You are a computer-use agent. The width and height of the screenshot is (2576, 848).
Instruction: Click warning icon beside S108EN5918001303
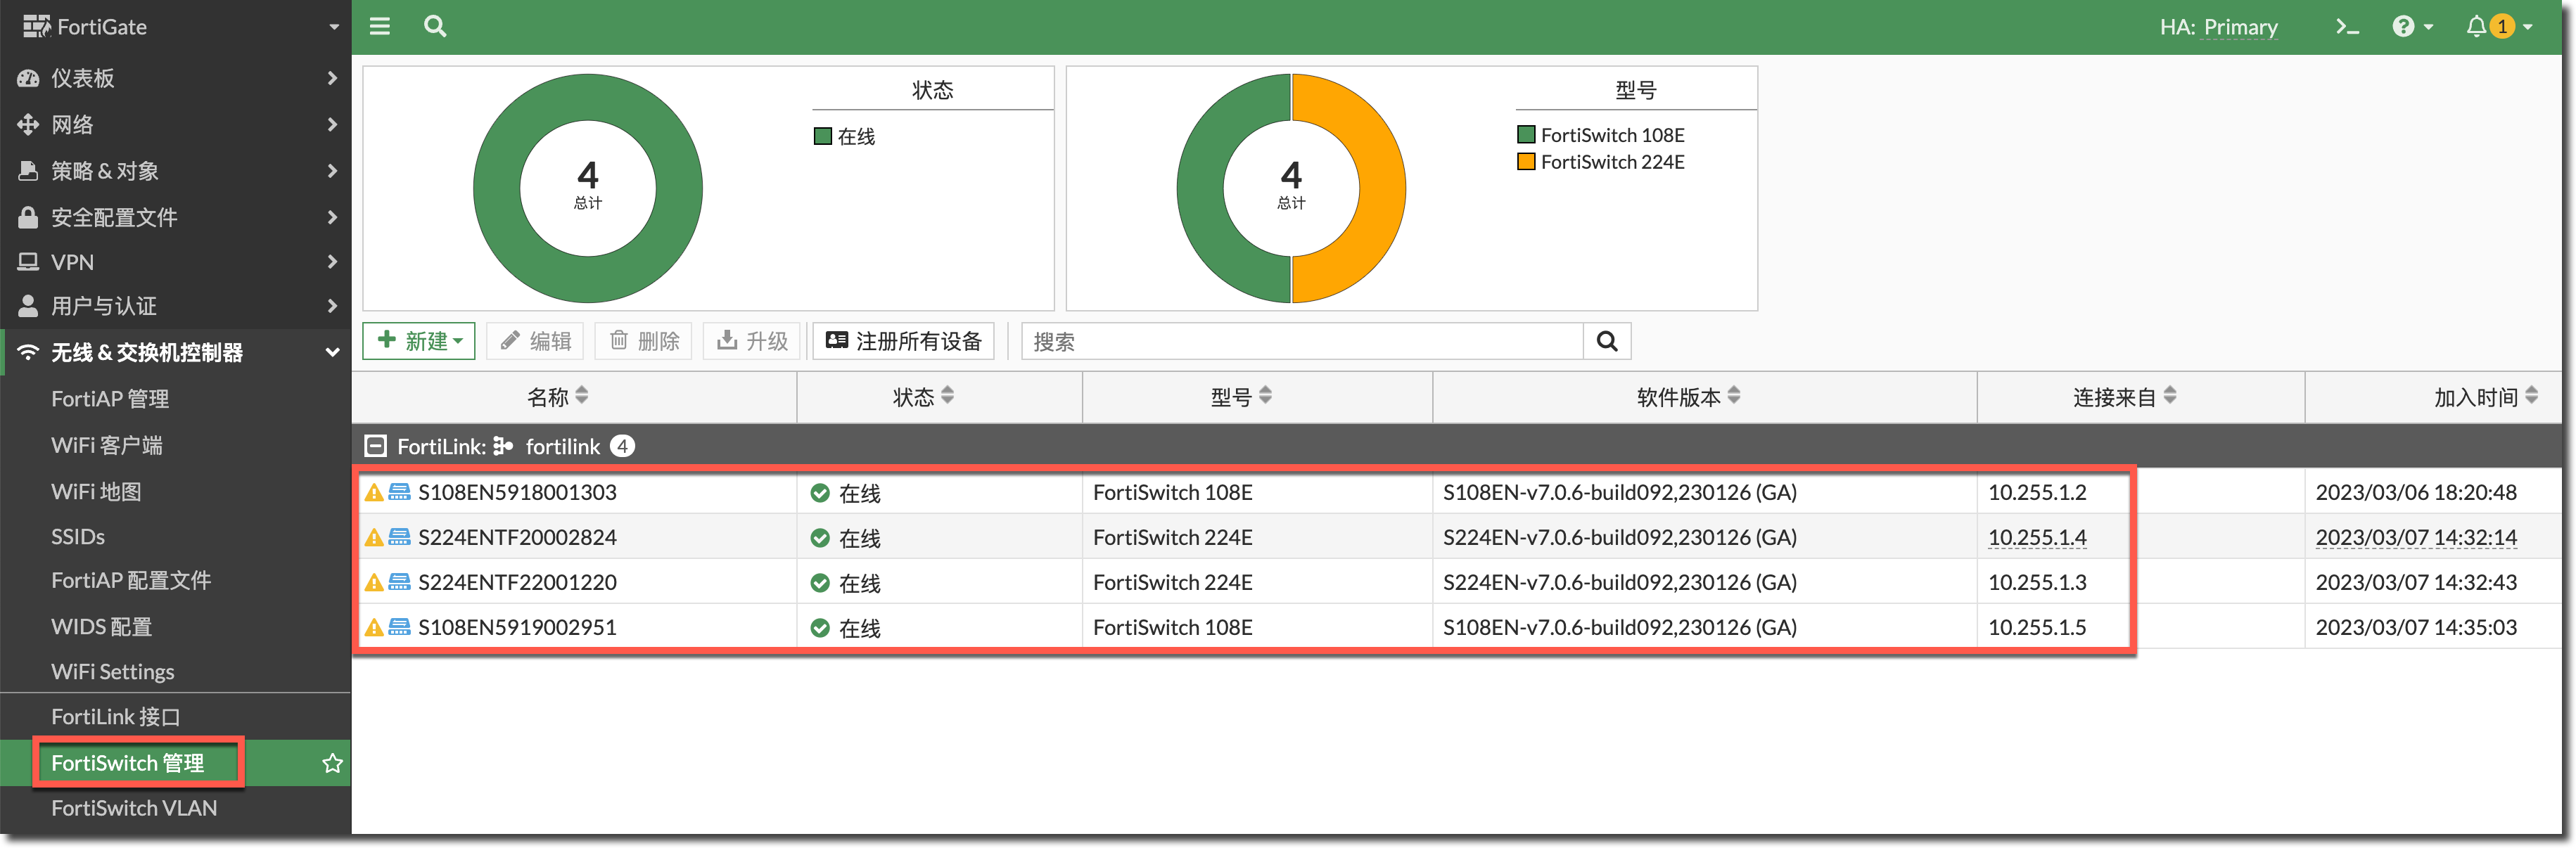coord(374,492)
